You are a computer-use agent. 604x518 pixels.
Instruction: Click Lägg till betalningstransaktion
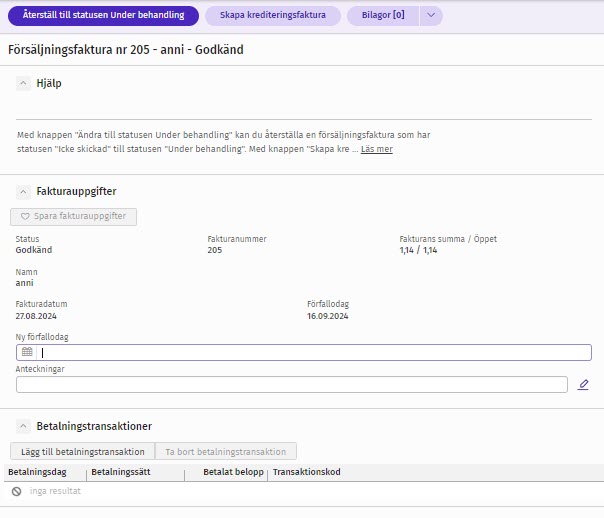click(x=82, y=451)
